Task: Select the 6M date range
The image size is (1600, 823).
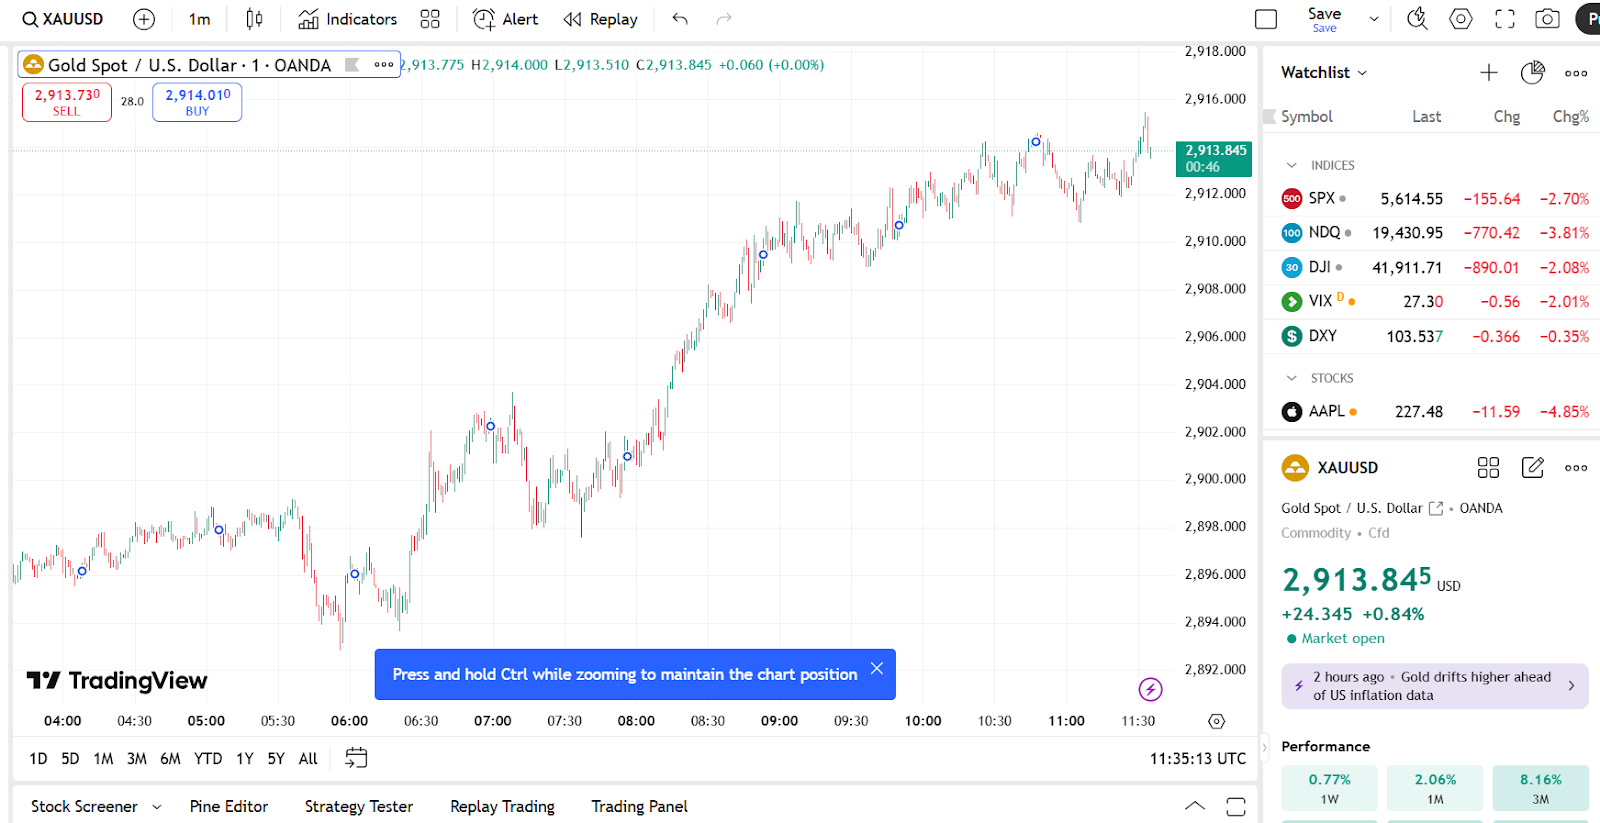Action: pyautogui.click(x=170, y=759)
